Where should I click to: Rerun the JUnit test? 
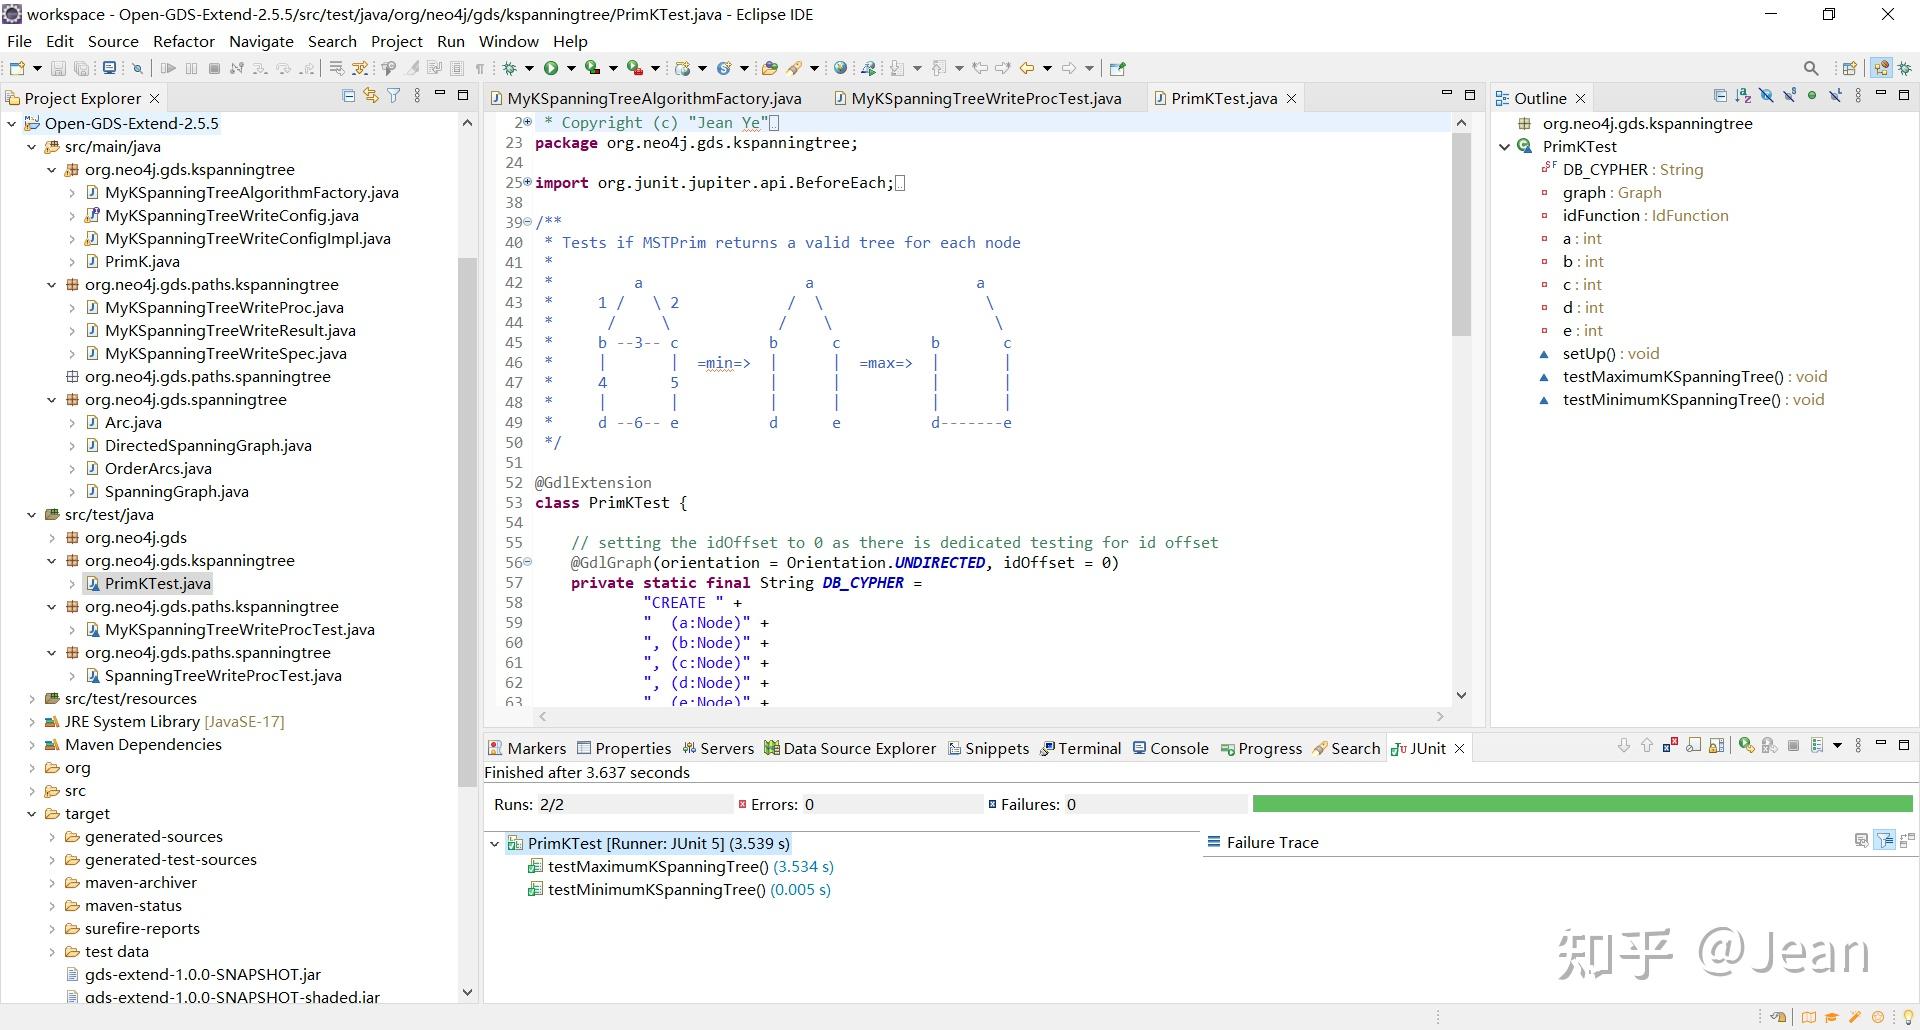point(1746,746)
